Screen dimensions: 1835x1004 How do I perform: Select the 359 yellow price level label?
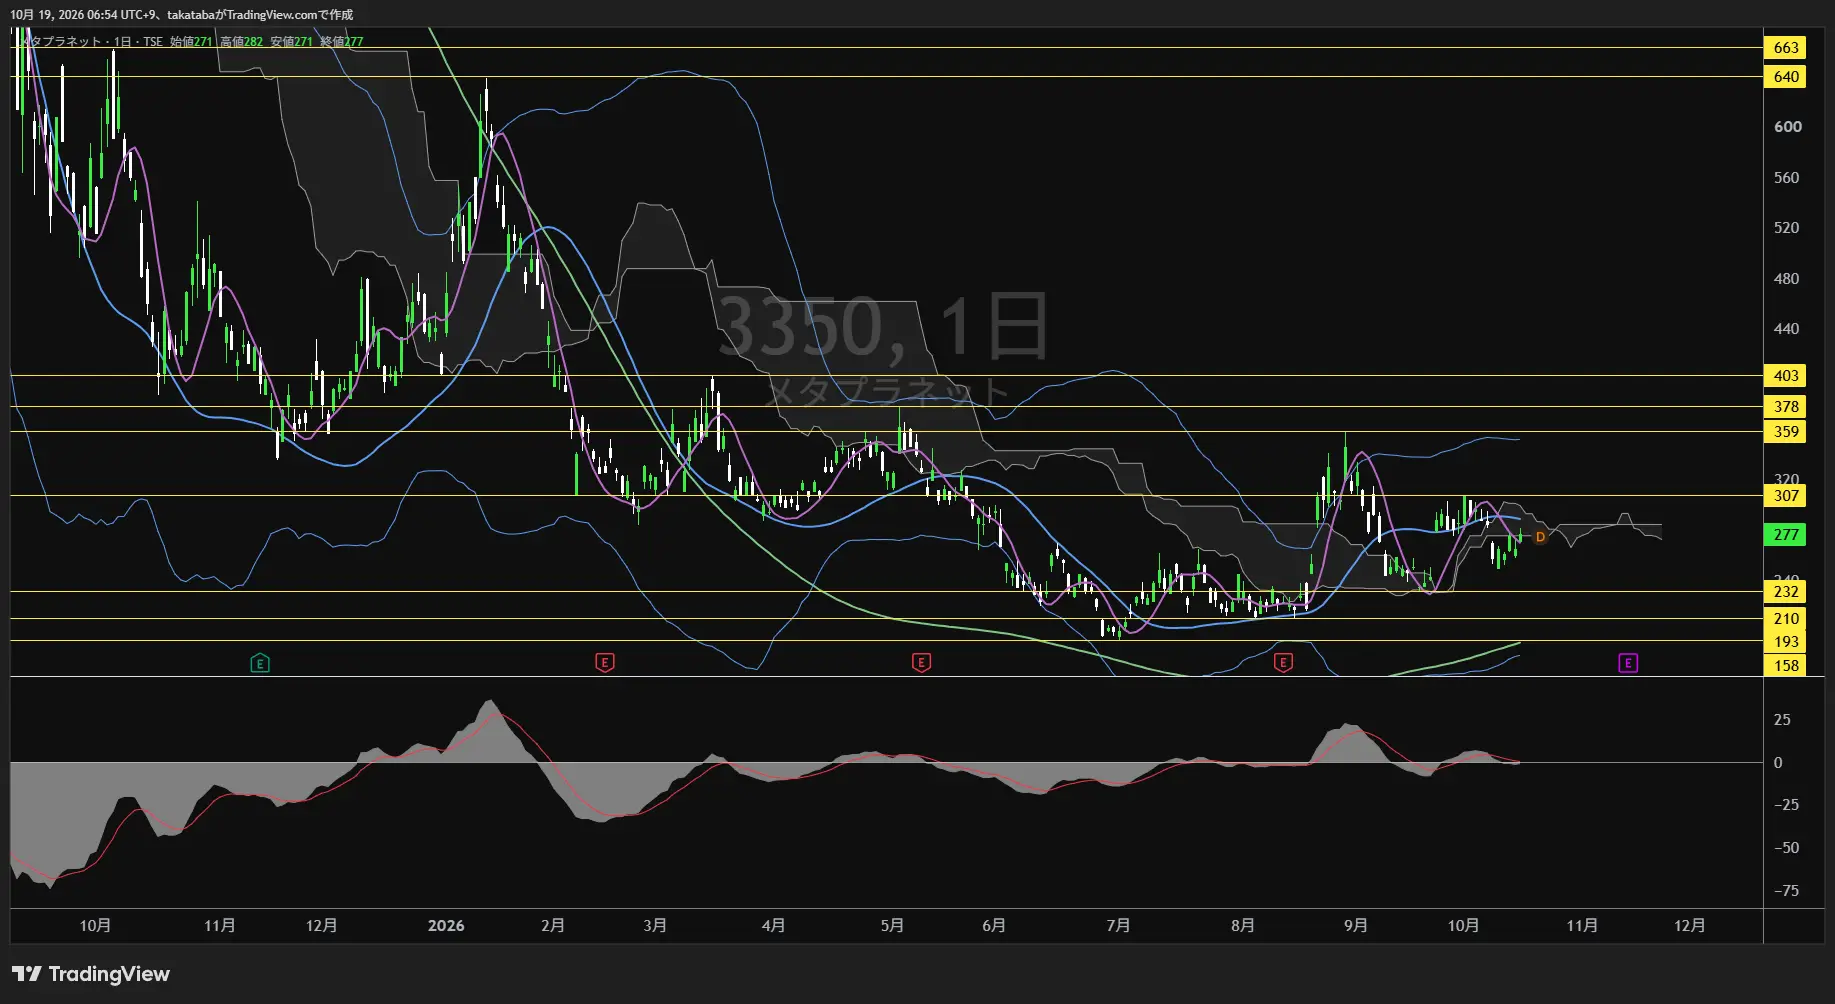[1786, 432]
